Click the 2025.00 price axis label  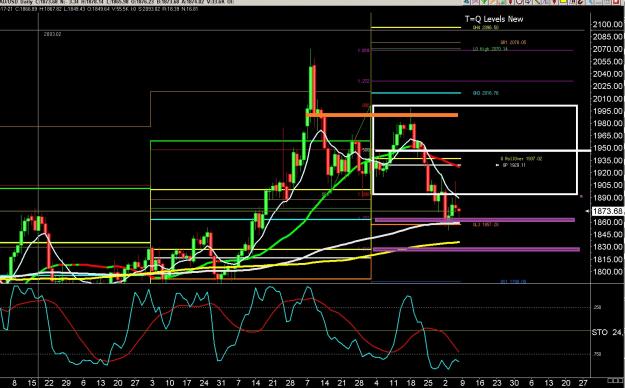click(608, 86)
